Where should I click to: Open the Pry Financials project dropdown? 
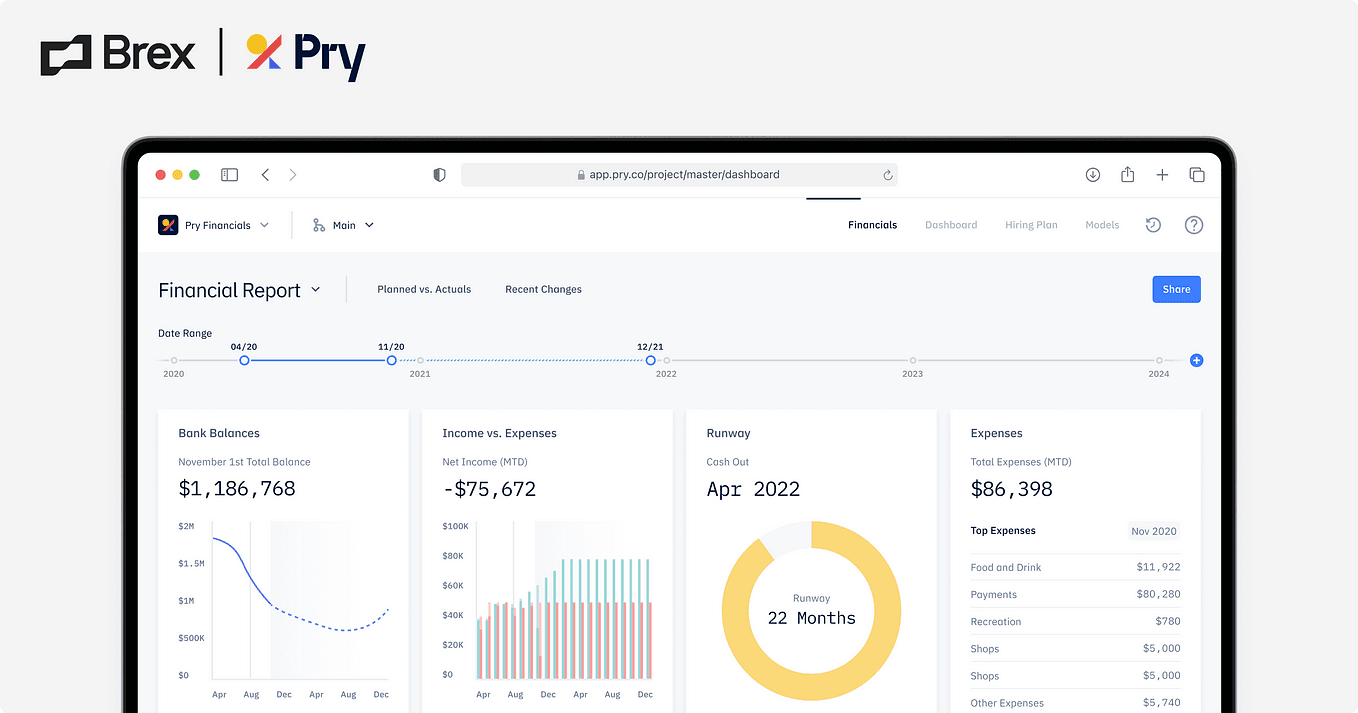pyautogui.click(x=264, y=225)
